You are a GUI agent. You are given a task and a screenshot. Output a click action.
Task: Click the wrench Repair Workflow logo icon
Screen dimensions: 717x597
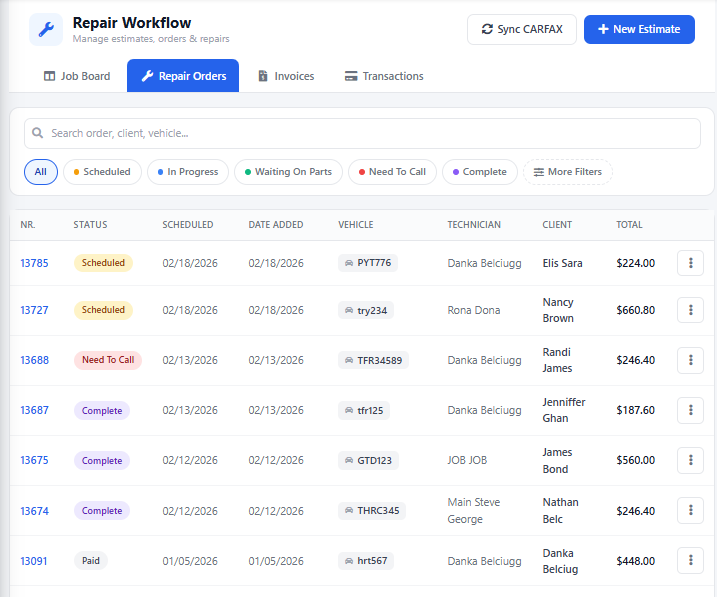46,30
